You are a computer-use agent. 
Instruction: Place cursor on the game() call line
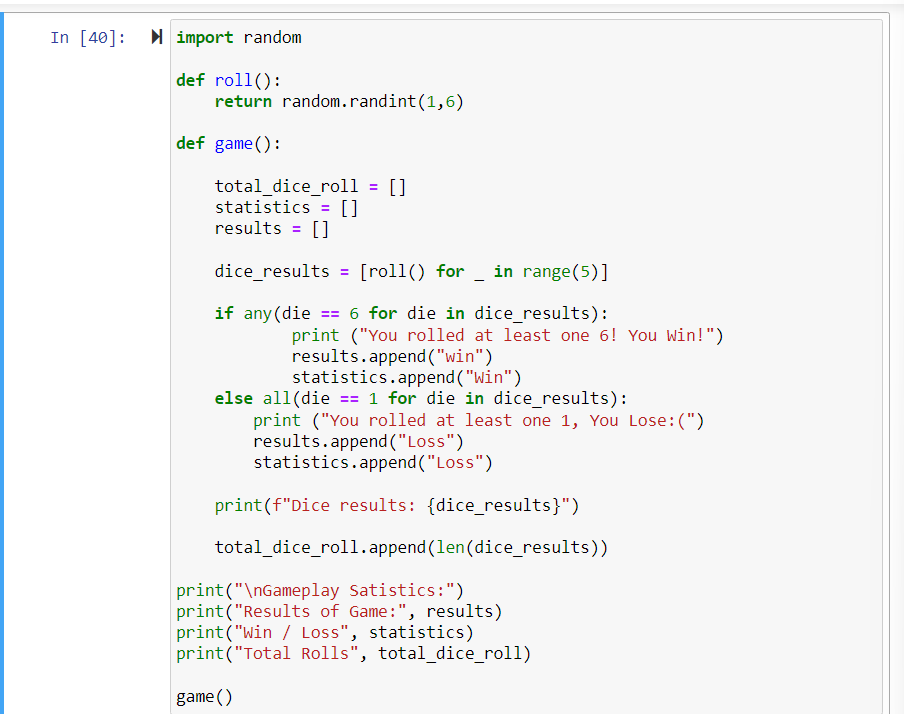[204, 695]
